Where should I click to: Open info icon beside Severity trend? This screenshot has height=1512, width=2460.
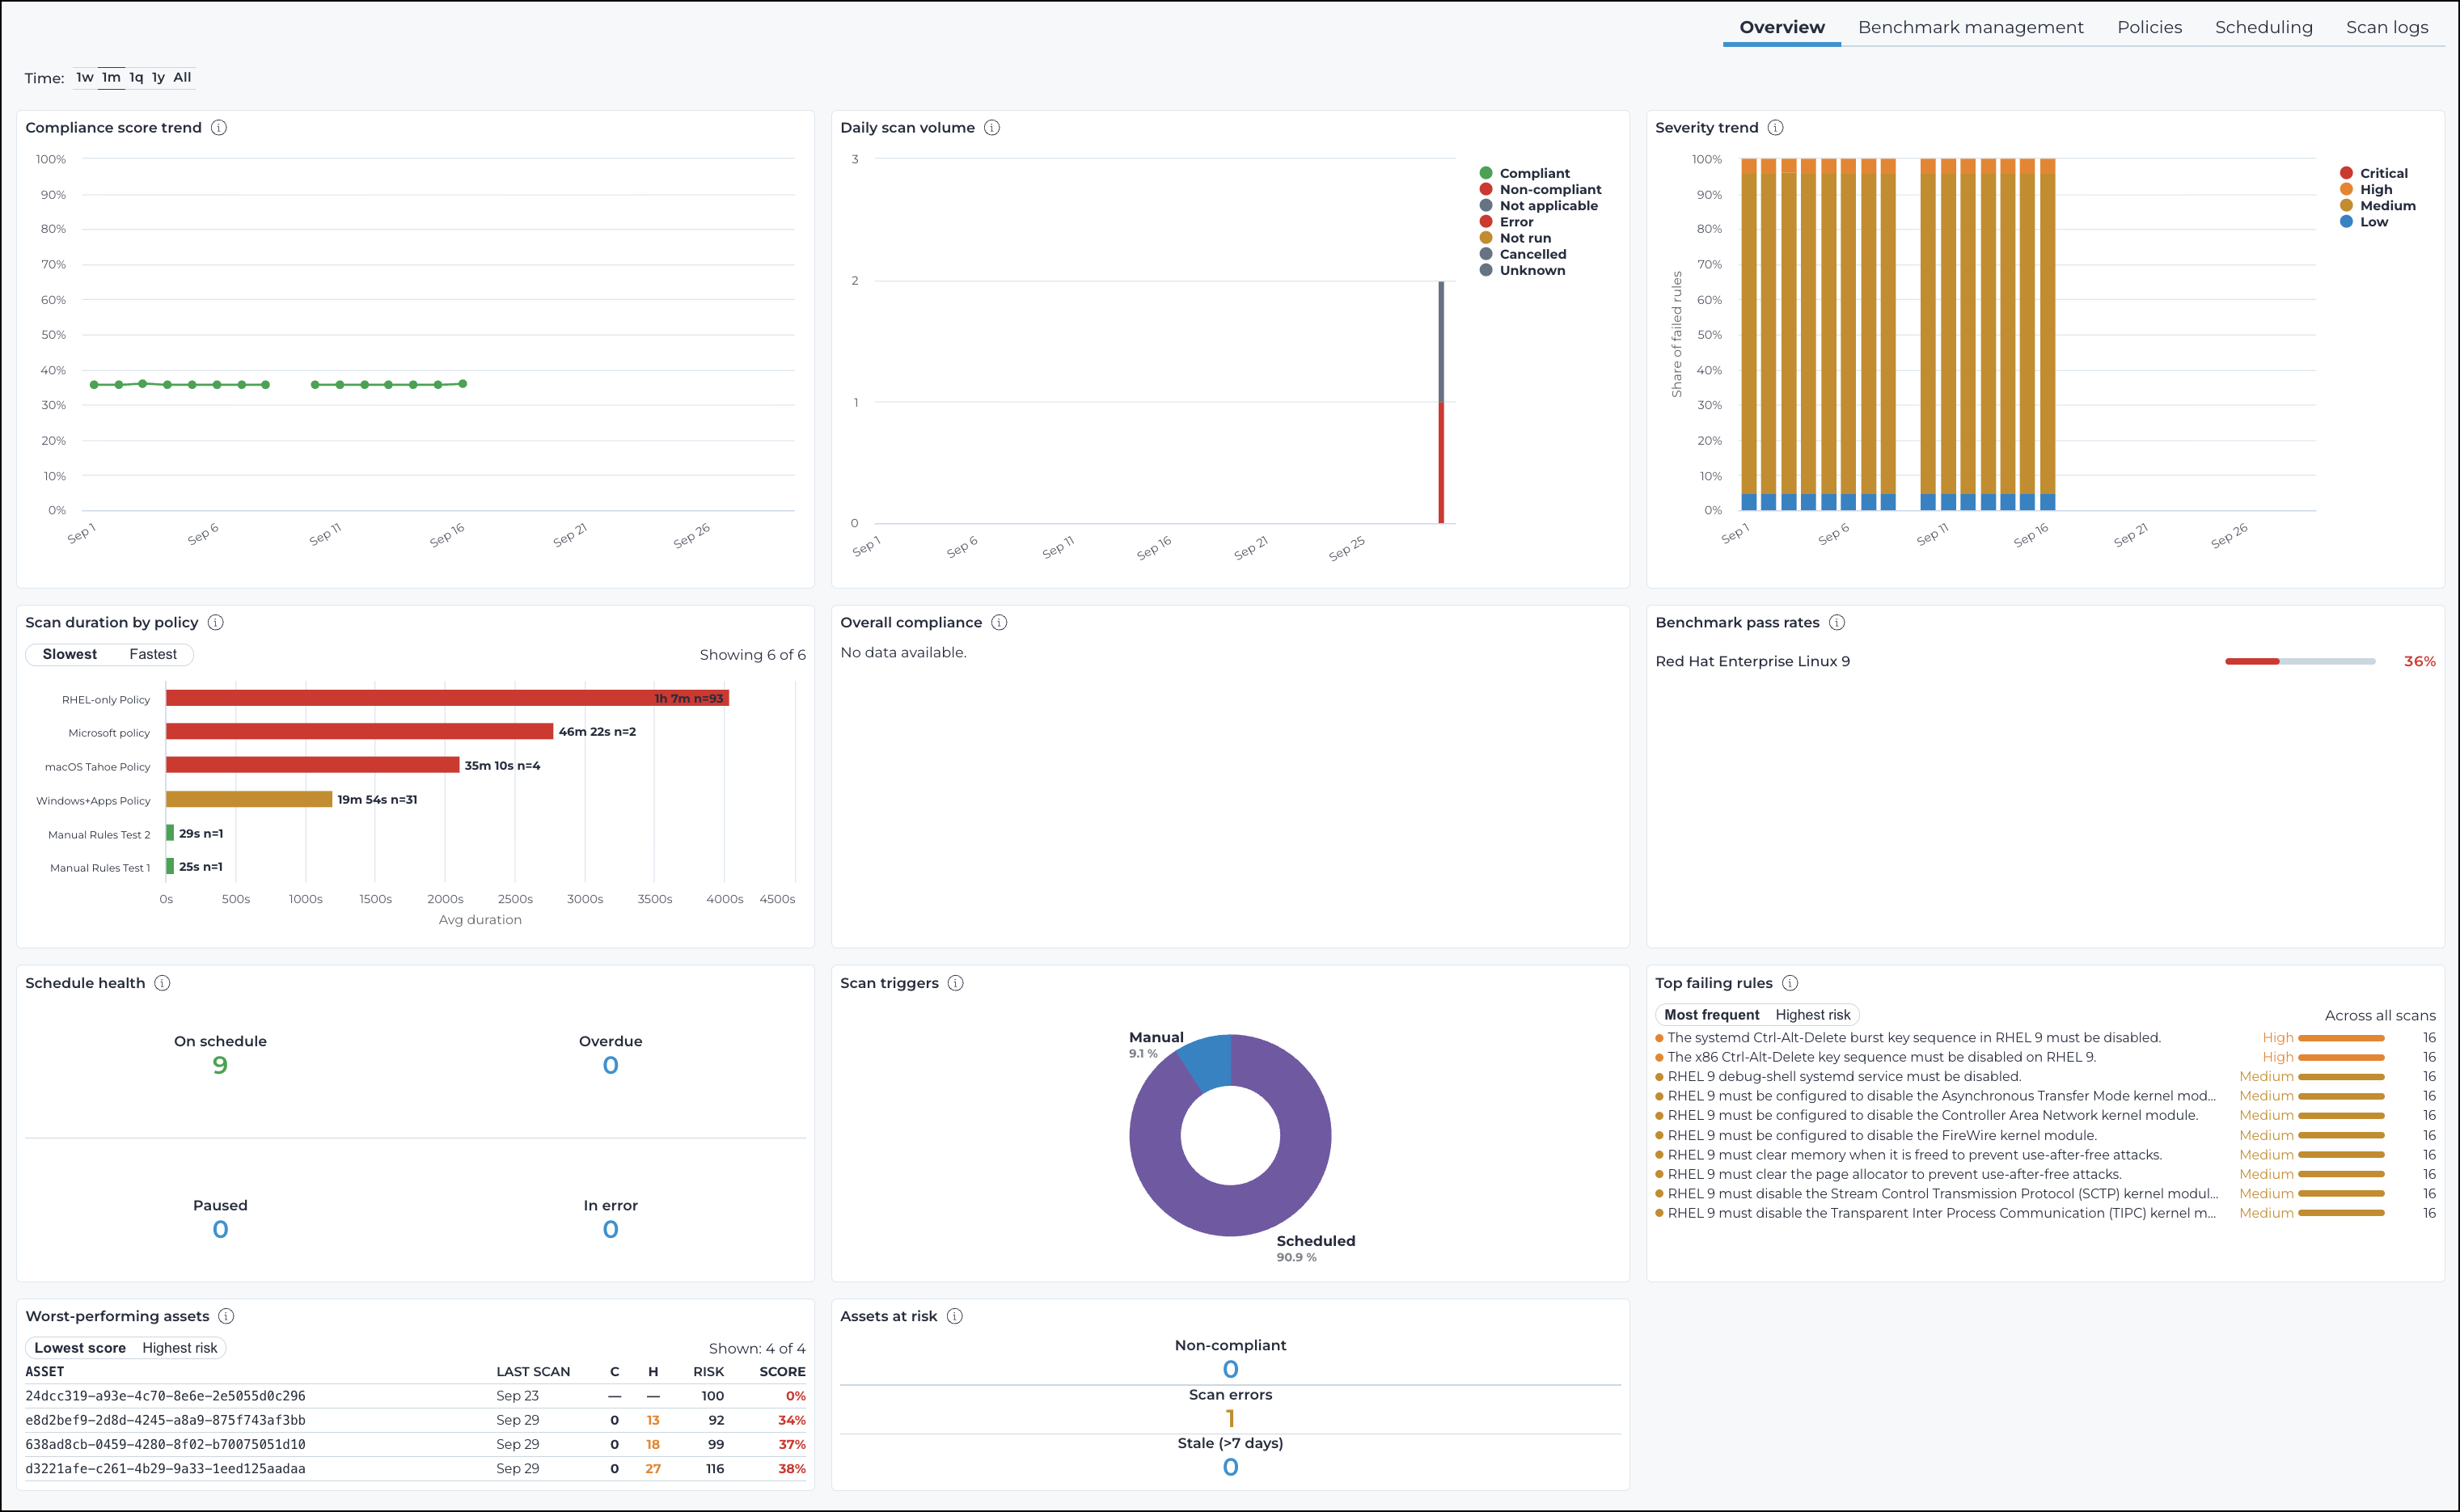point(1775,128)
